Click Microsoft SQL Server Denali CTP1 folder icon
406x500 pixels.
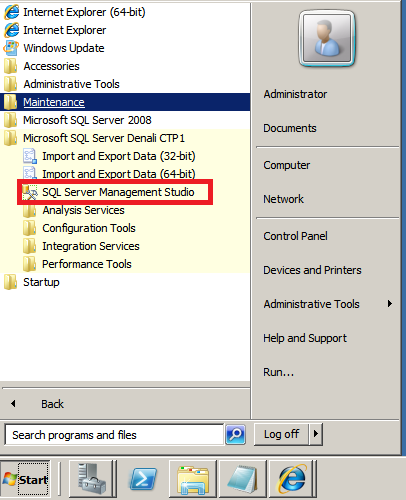click(11, 138)
